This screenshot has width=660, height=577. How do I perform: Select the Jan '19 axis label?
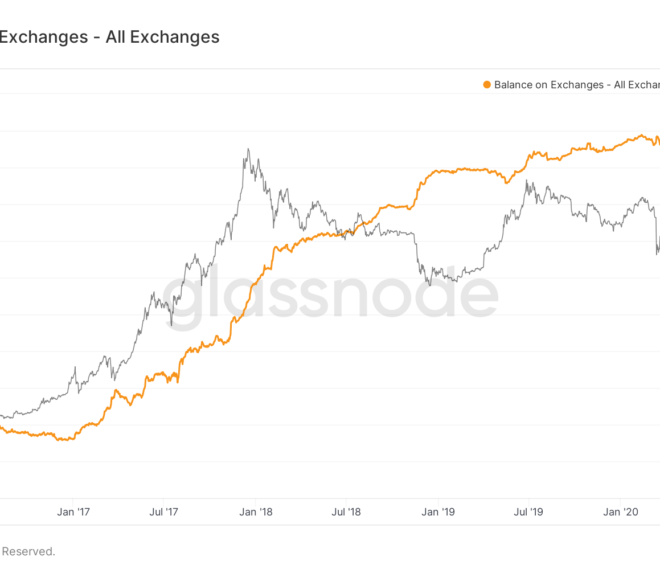(x=438, y=512)
